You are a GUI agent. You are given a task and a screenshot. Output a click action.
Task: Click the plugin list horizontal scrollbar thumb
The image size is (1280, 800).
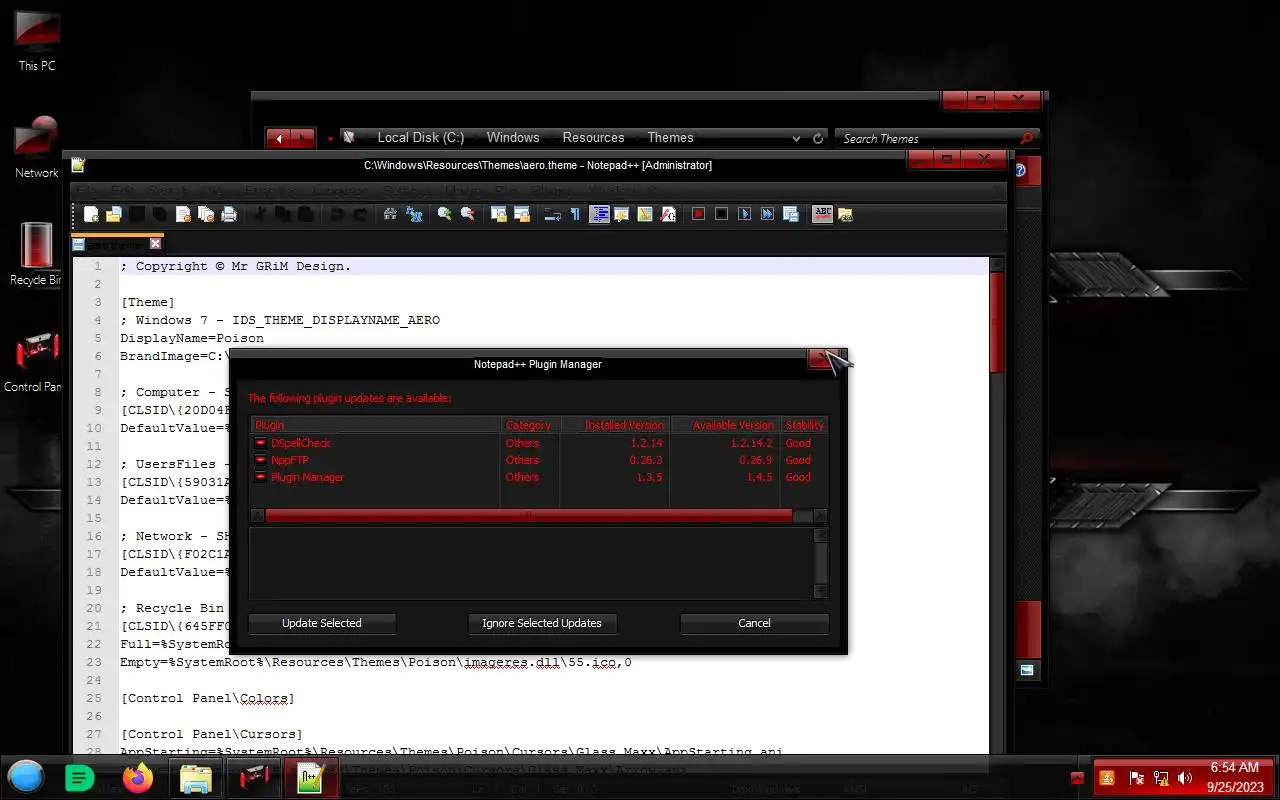click(x=528, y=516)
